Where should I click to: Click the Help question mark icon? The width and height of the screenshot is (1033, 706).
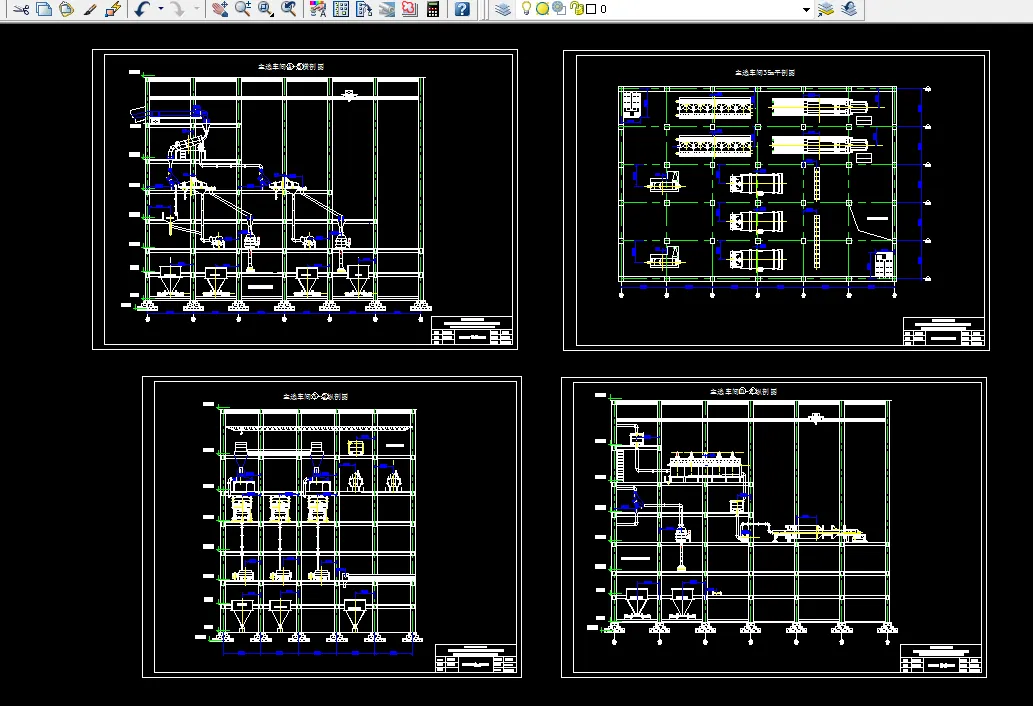(x=462, y=9)
